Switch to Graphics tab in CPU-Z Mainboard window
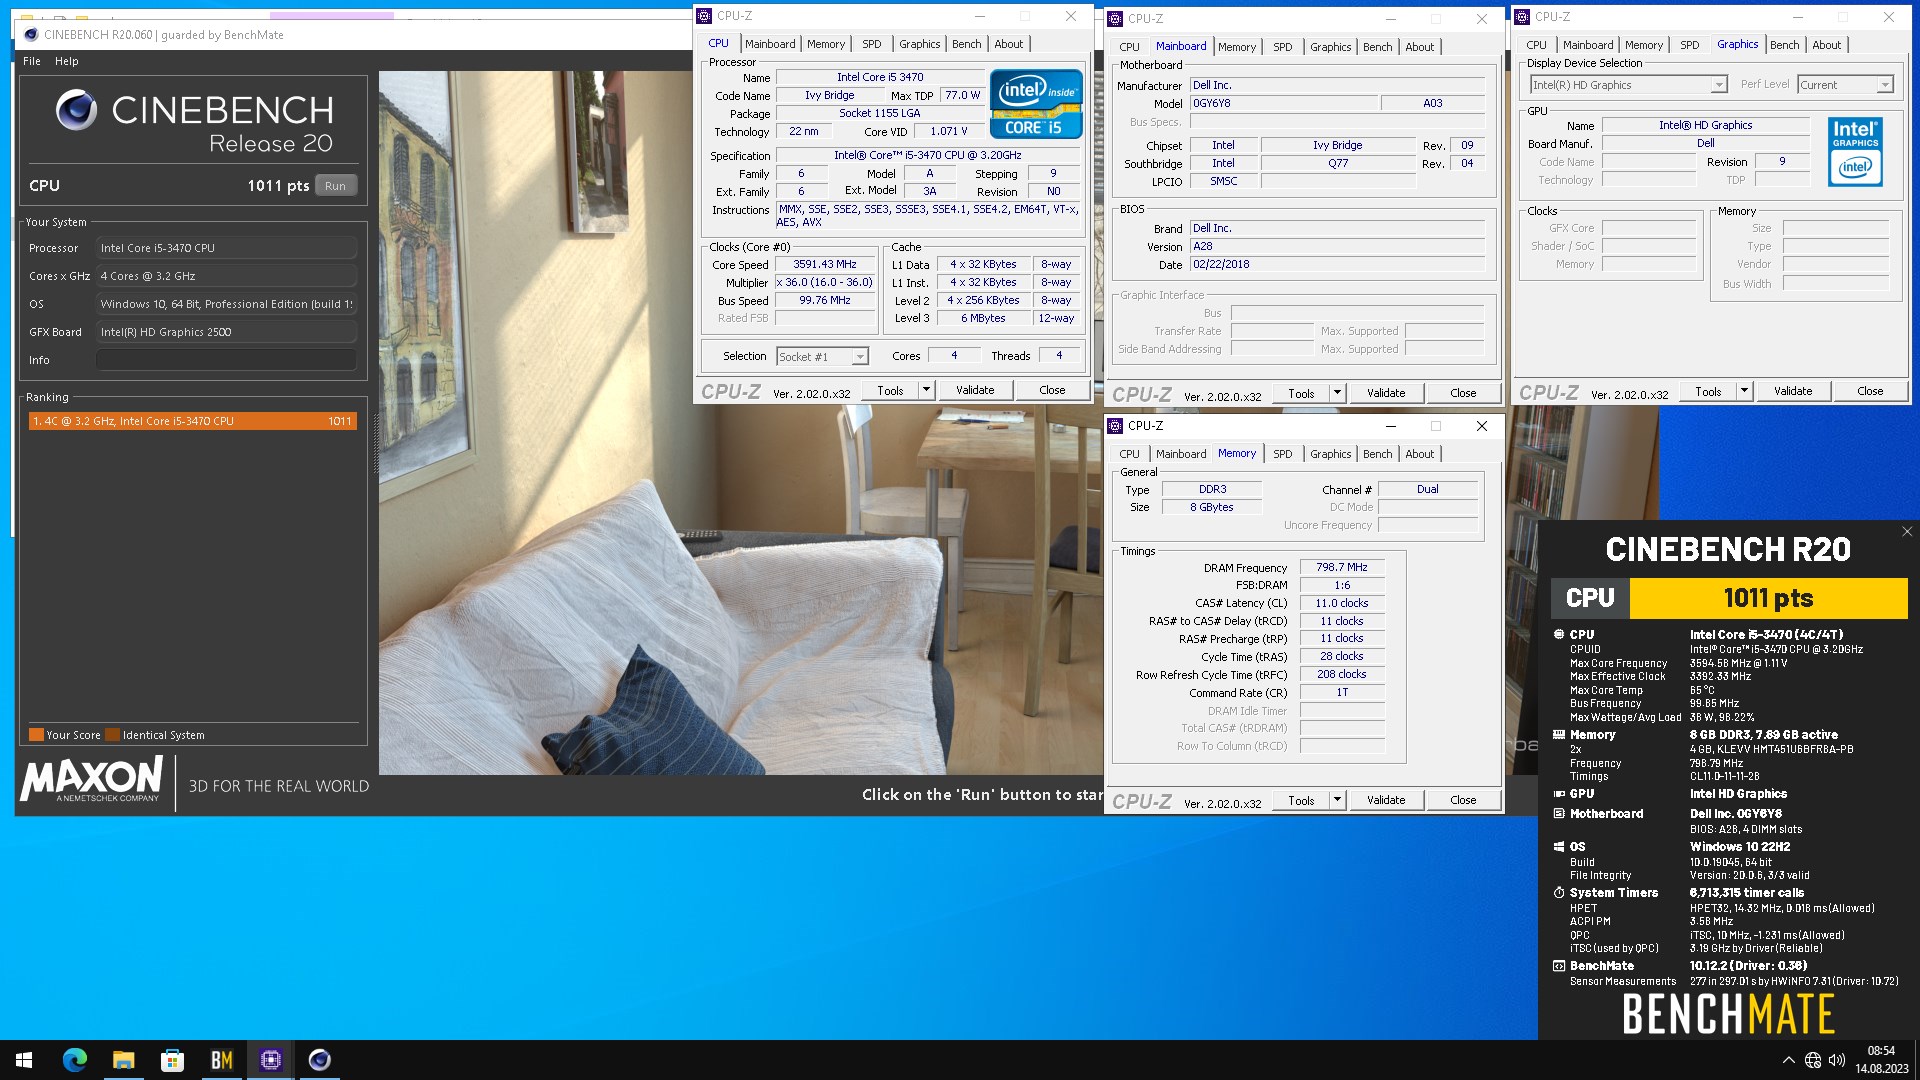The width and height of the screenshot is (1920, 1080). 1330,47
